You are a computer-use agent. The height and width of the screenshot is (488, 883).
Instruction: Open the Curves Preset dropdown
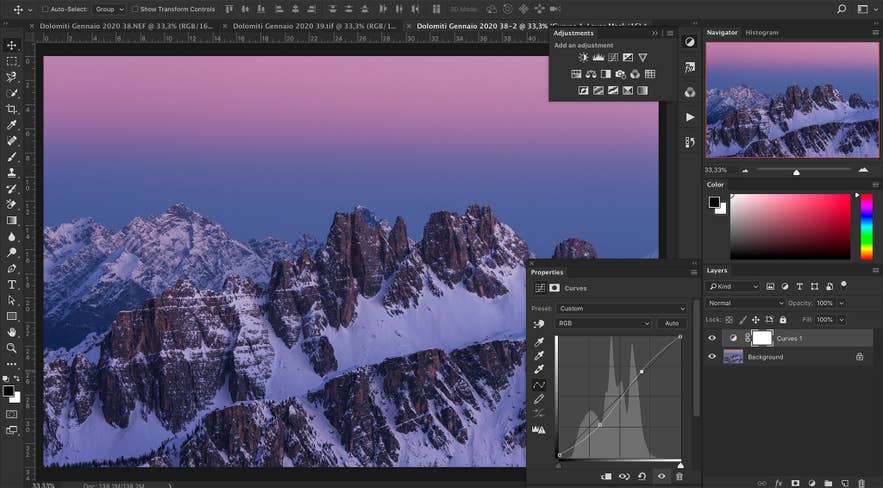tap(622, 308)
